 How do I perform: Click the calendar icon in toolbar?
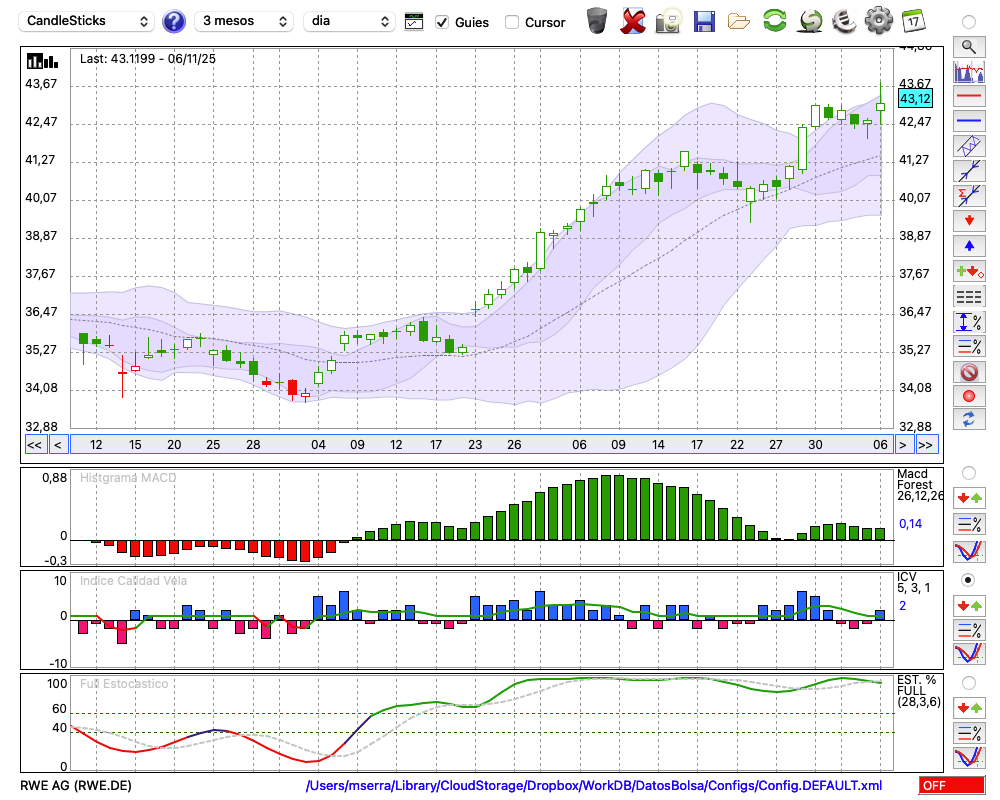point(912,20)
